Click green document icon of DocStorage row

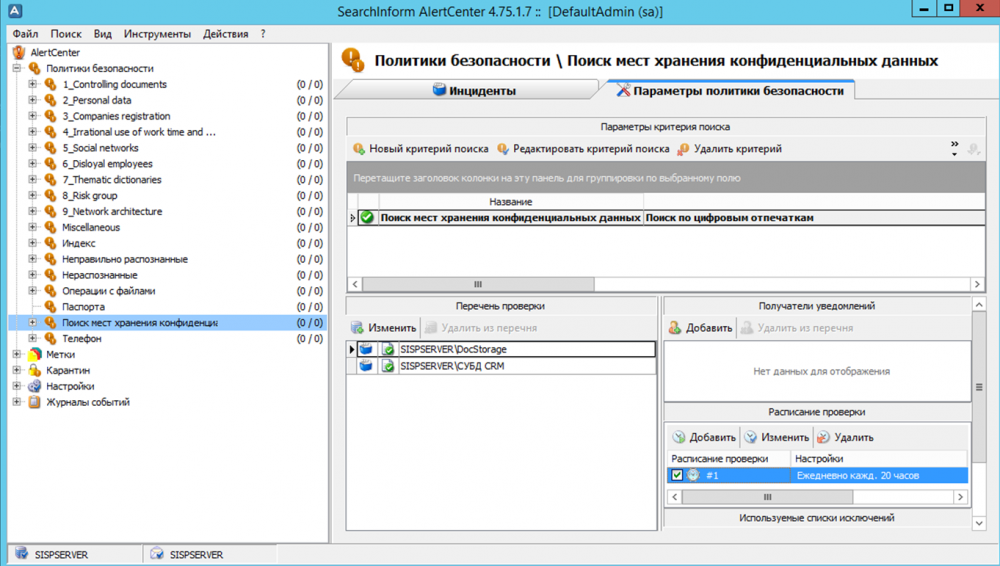click(388, 349)
